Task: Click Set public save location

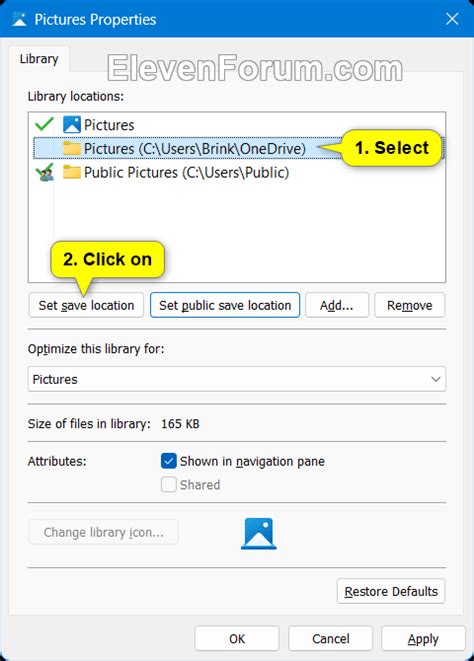Action: point(225,305)
